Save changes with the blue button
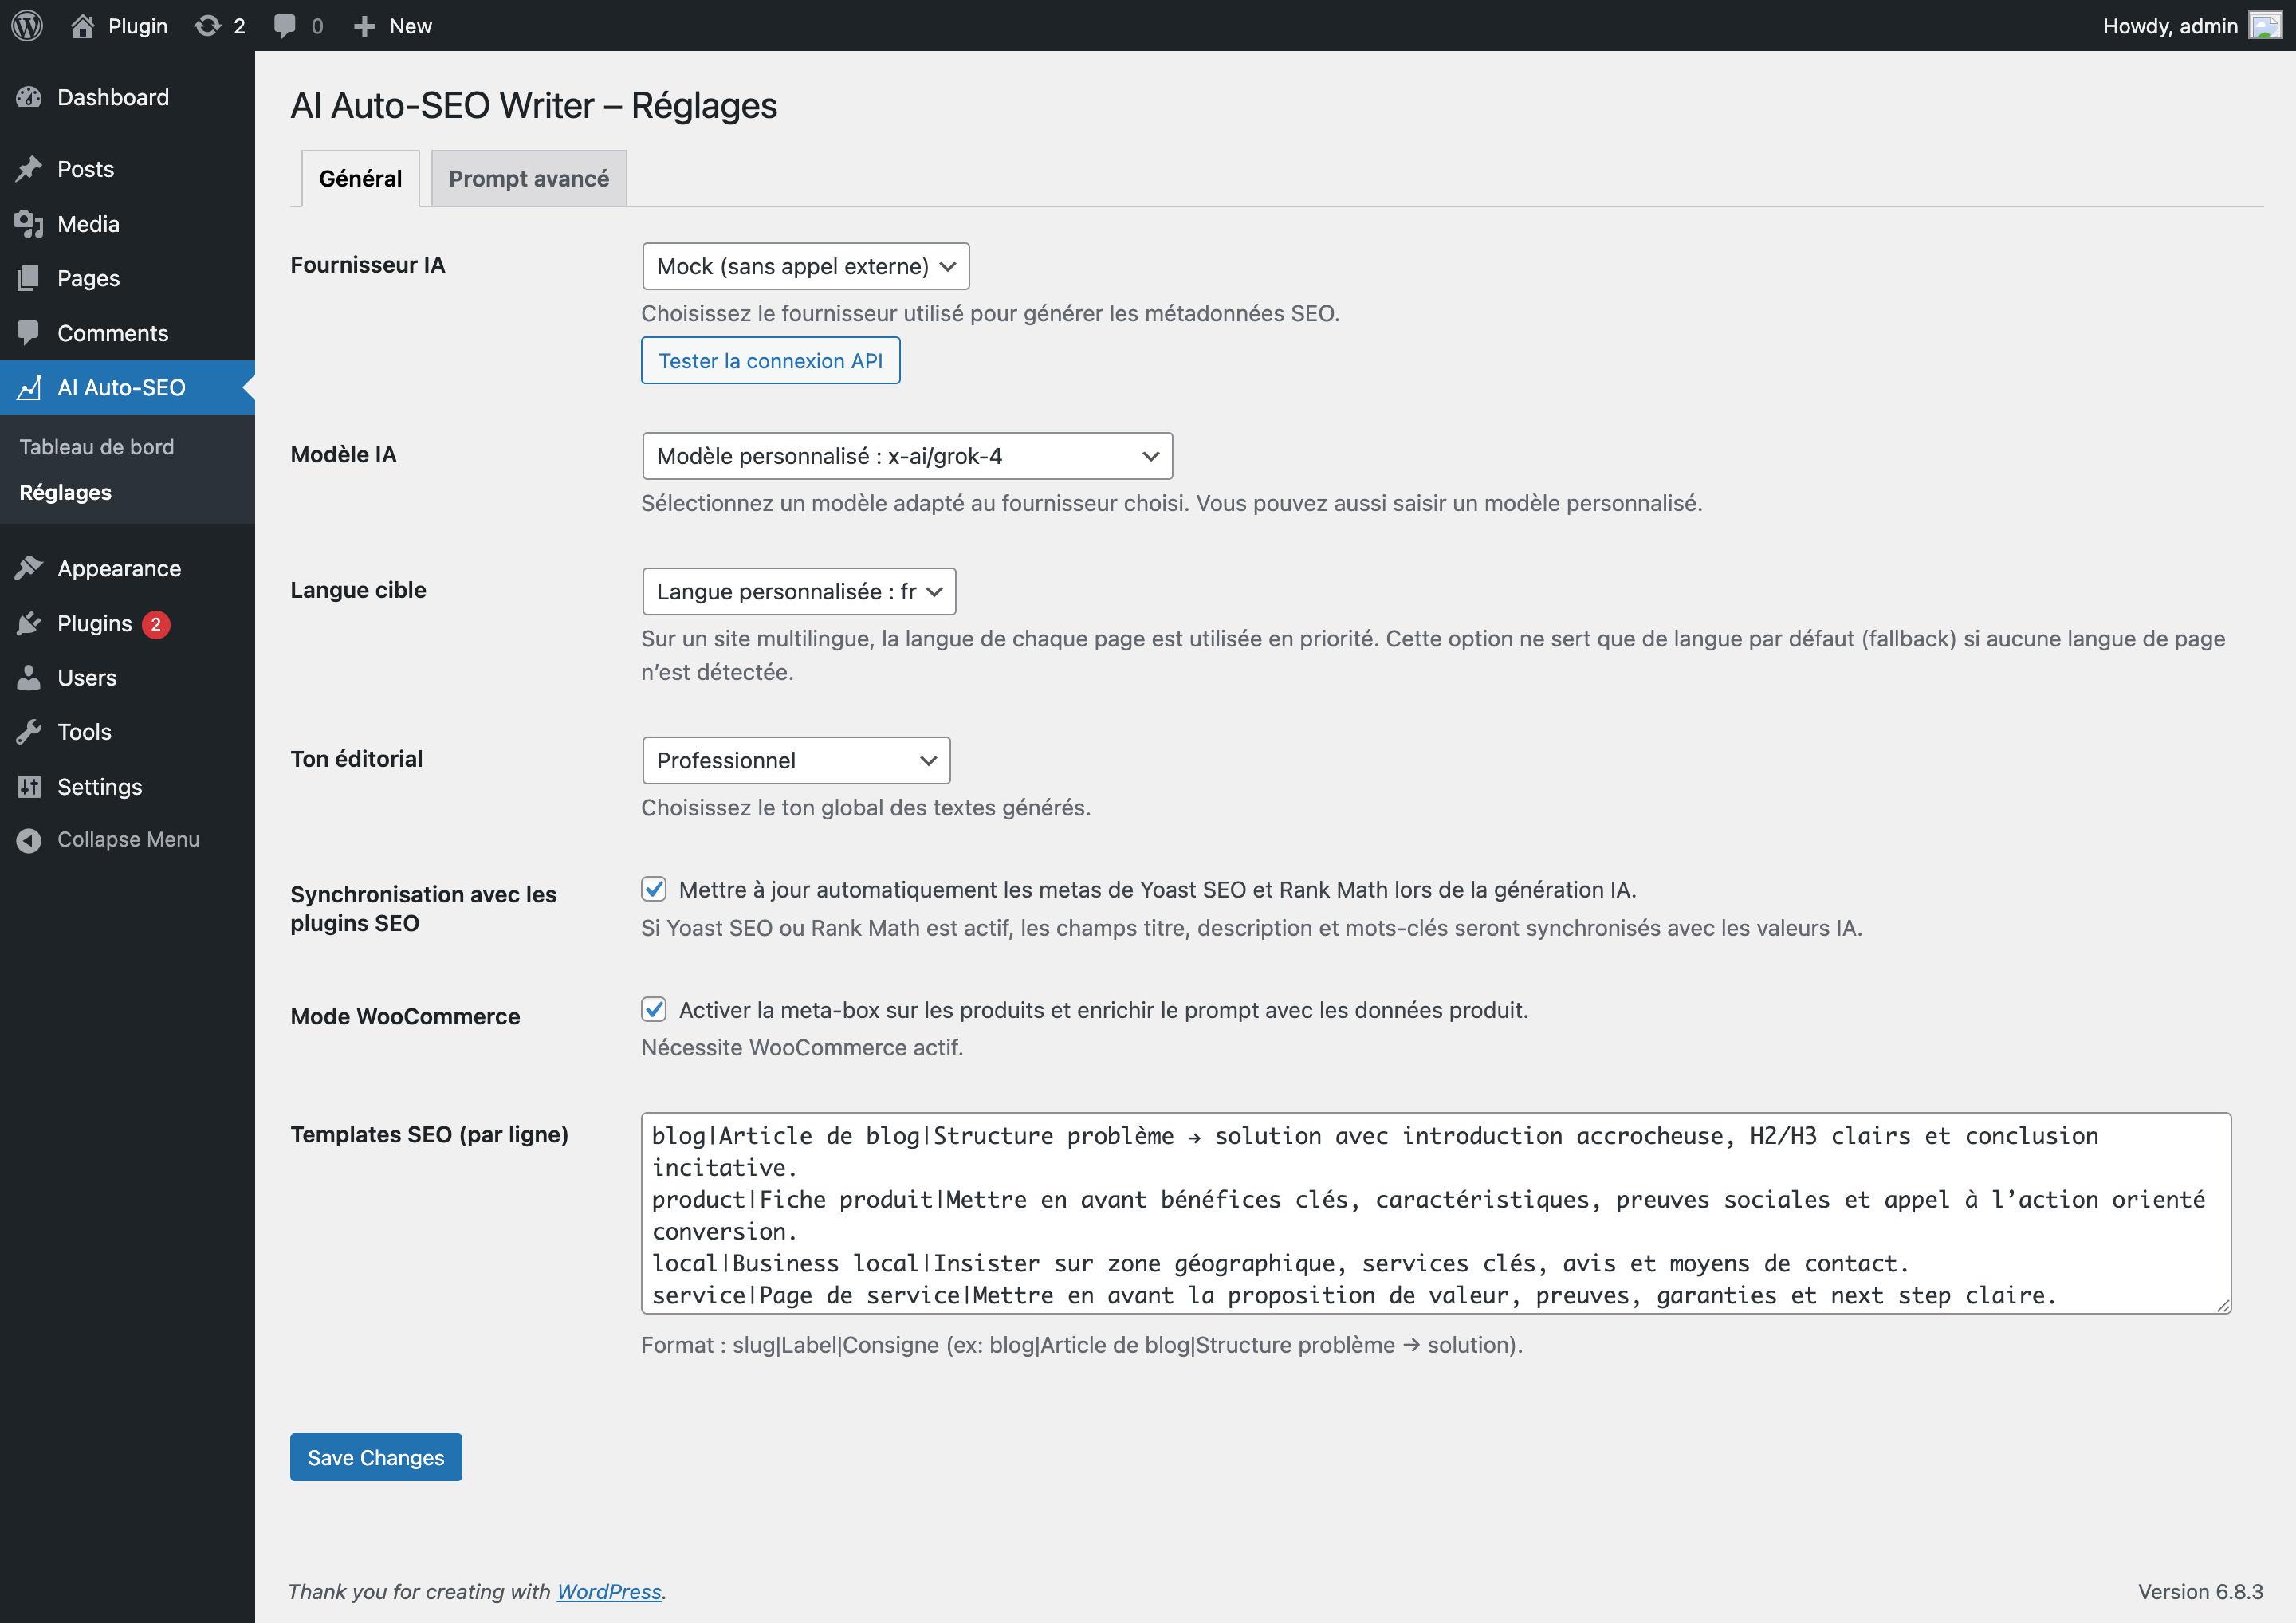Screen dimensions: 2296x1623 click(375, 1457)
